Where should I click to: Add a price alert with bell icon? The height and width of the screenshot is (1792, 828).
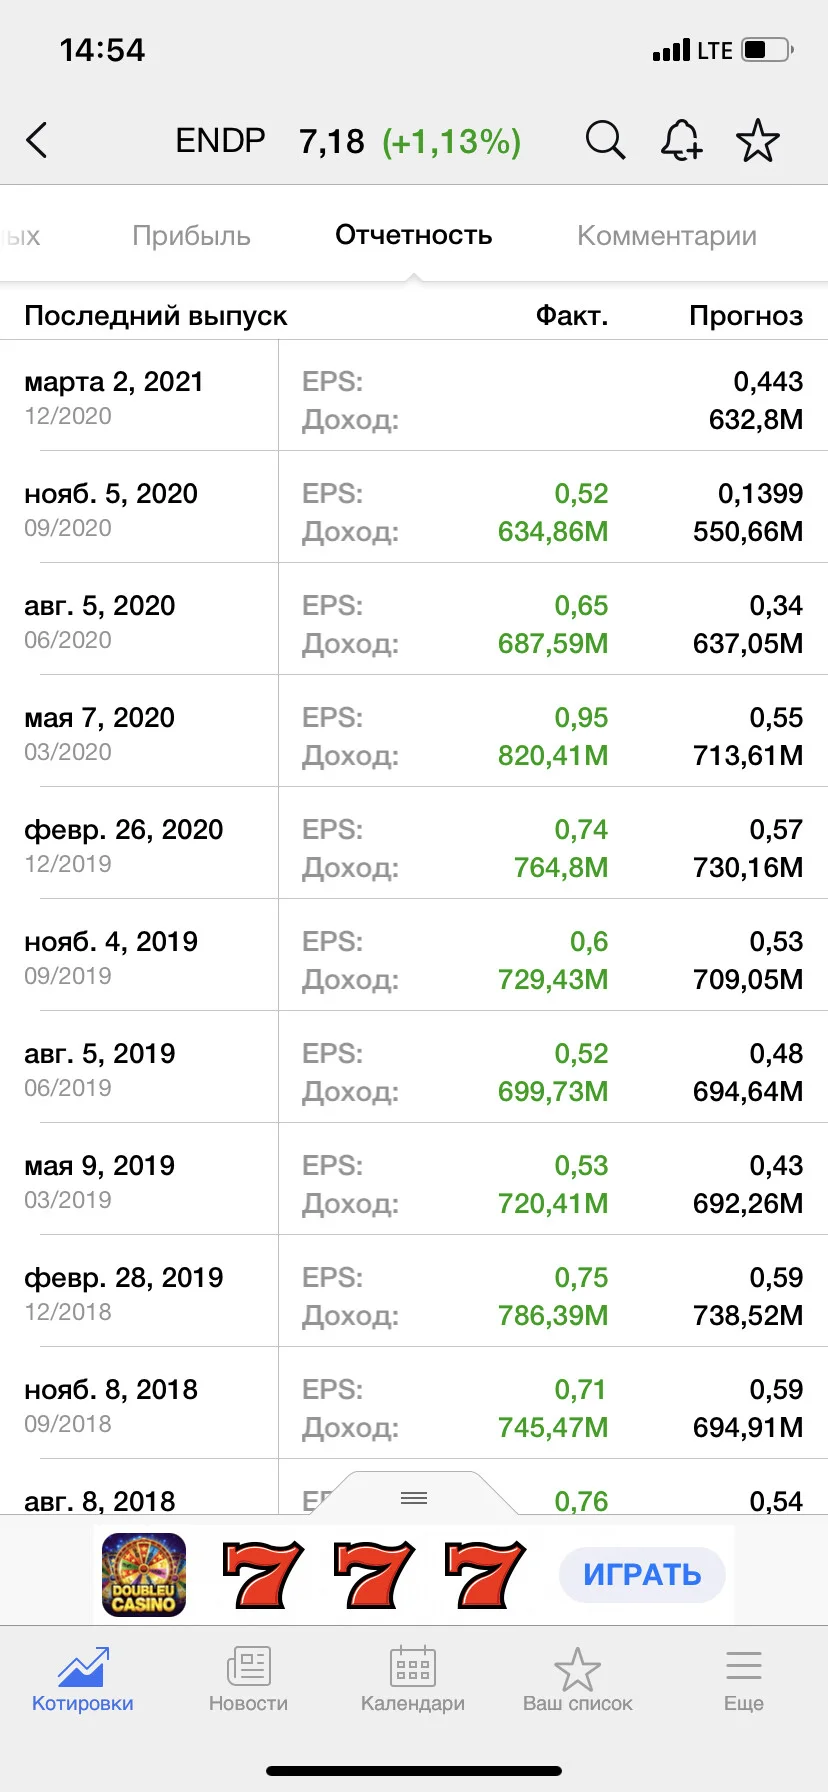pos(681,141)
